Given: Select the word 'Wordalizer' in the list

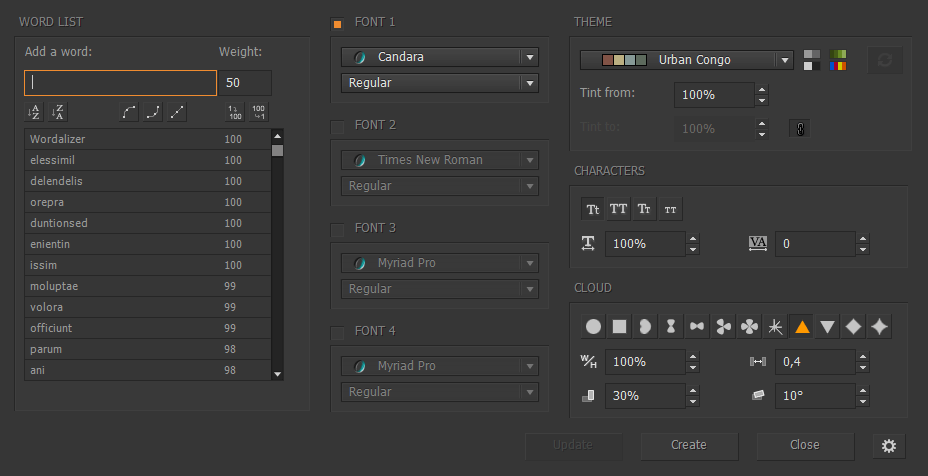Looking at the screenshot, I should pyautogui.click(x=120, y=140).
